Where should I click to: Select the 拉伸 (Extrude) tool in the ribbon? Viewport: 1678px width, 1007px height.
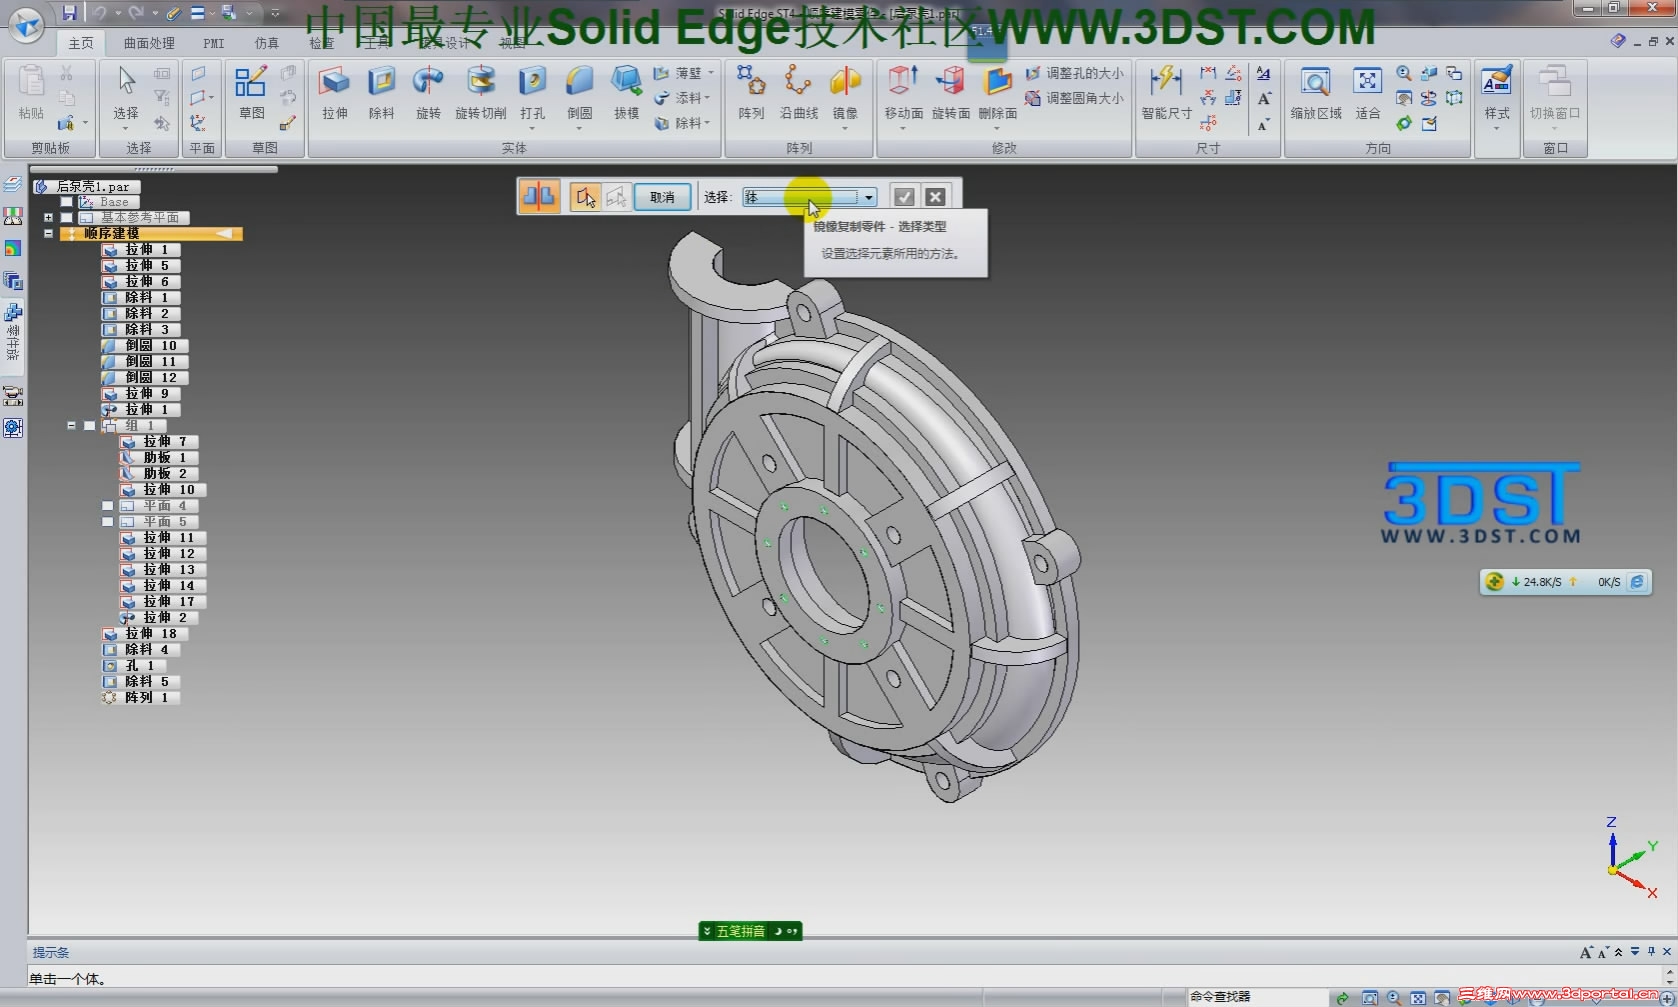(334, 93)
